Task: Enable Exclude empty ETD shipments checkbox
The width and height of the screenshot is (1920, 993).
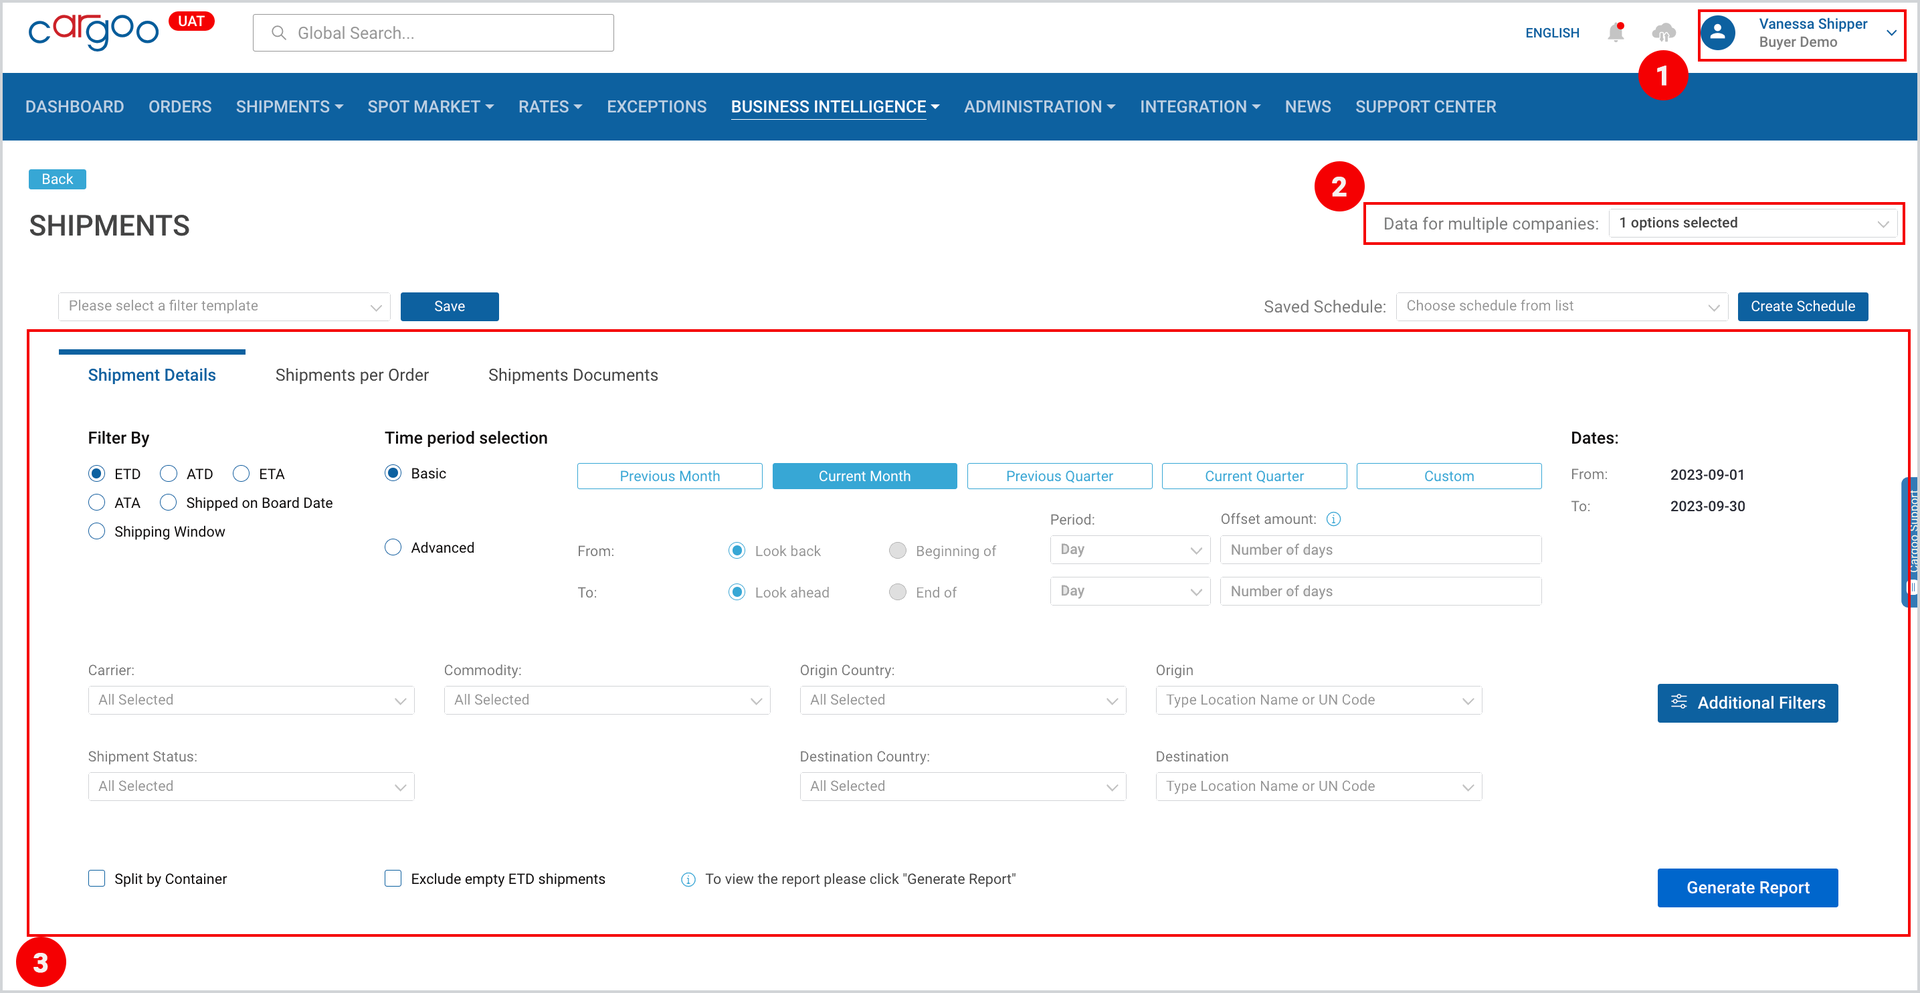Action: click(393, 878)
